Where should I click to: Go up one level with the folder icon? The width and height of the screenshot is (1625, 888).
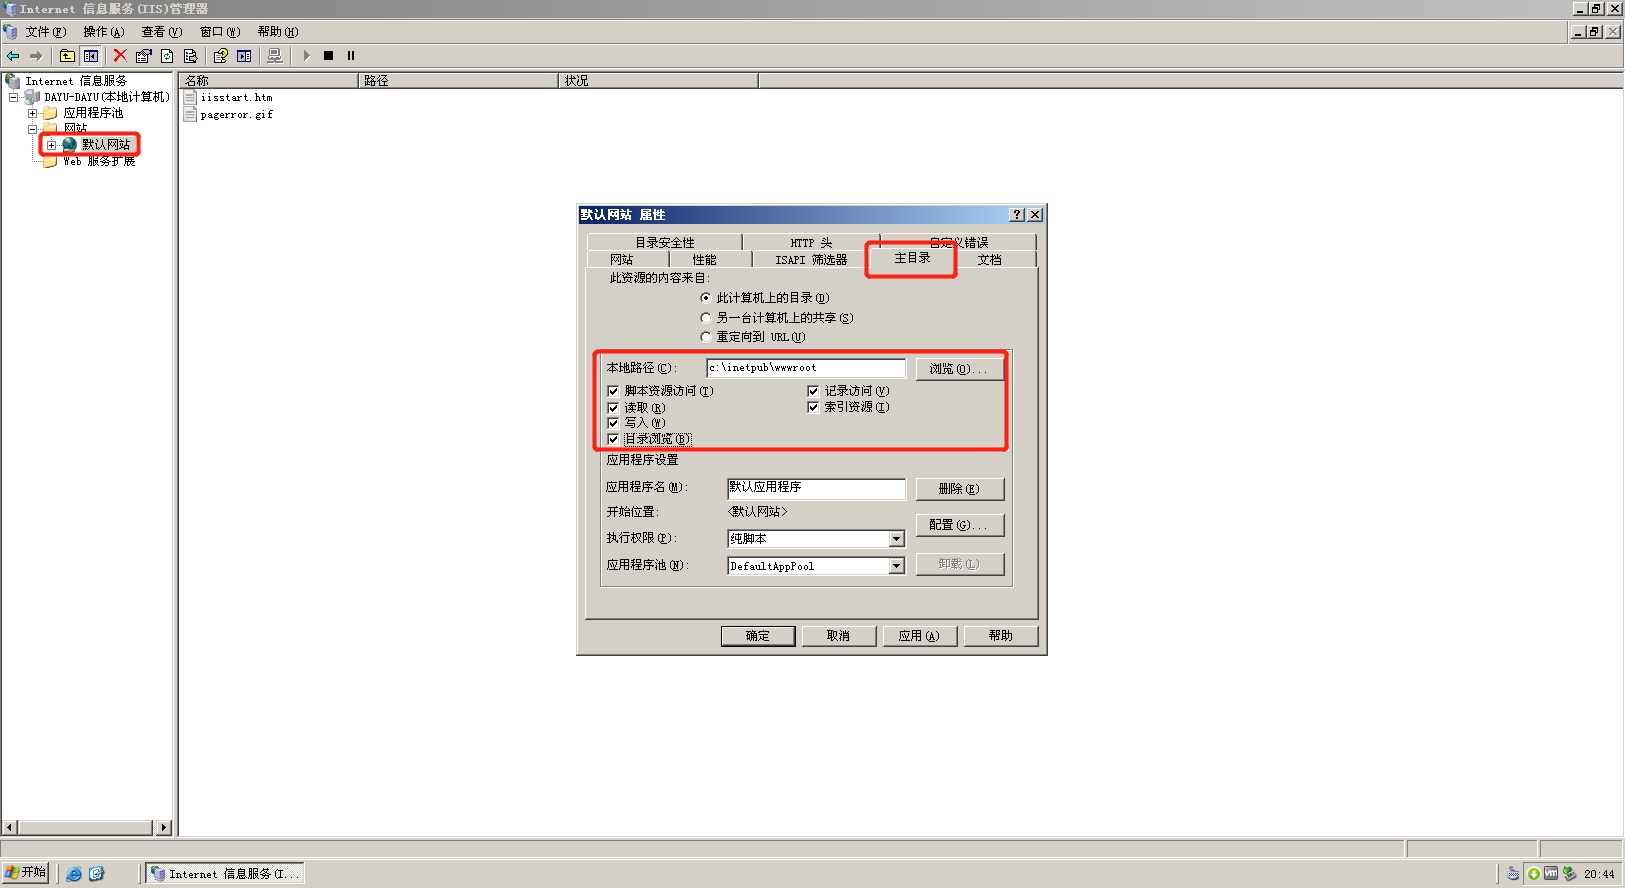pos(67,56)
